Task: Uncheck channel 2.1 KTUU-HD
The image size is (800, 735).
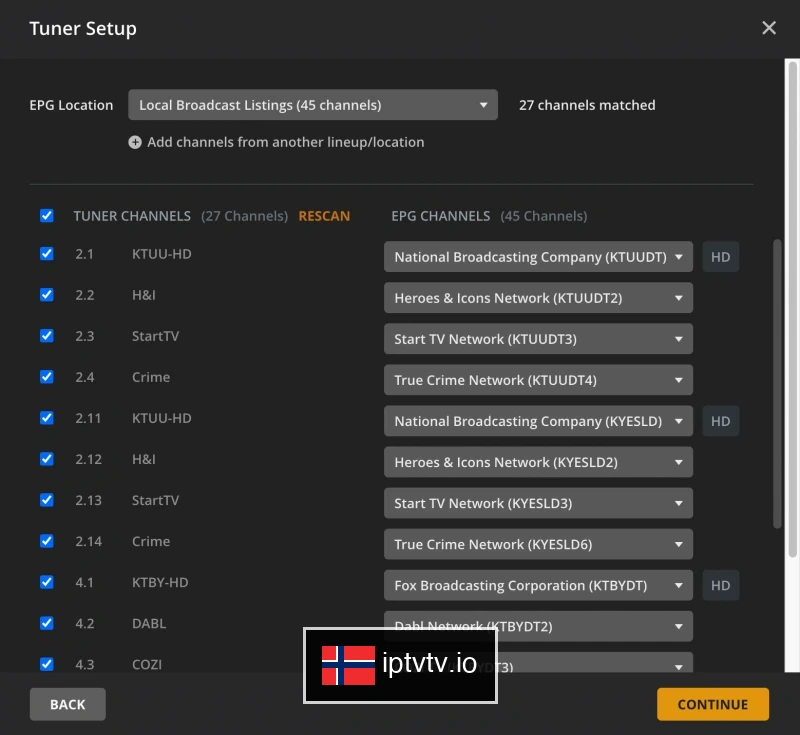Action: coord(46,254)
